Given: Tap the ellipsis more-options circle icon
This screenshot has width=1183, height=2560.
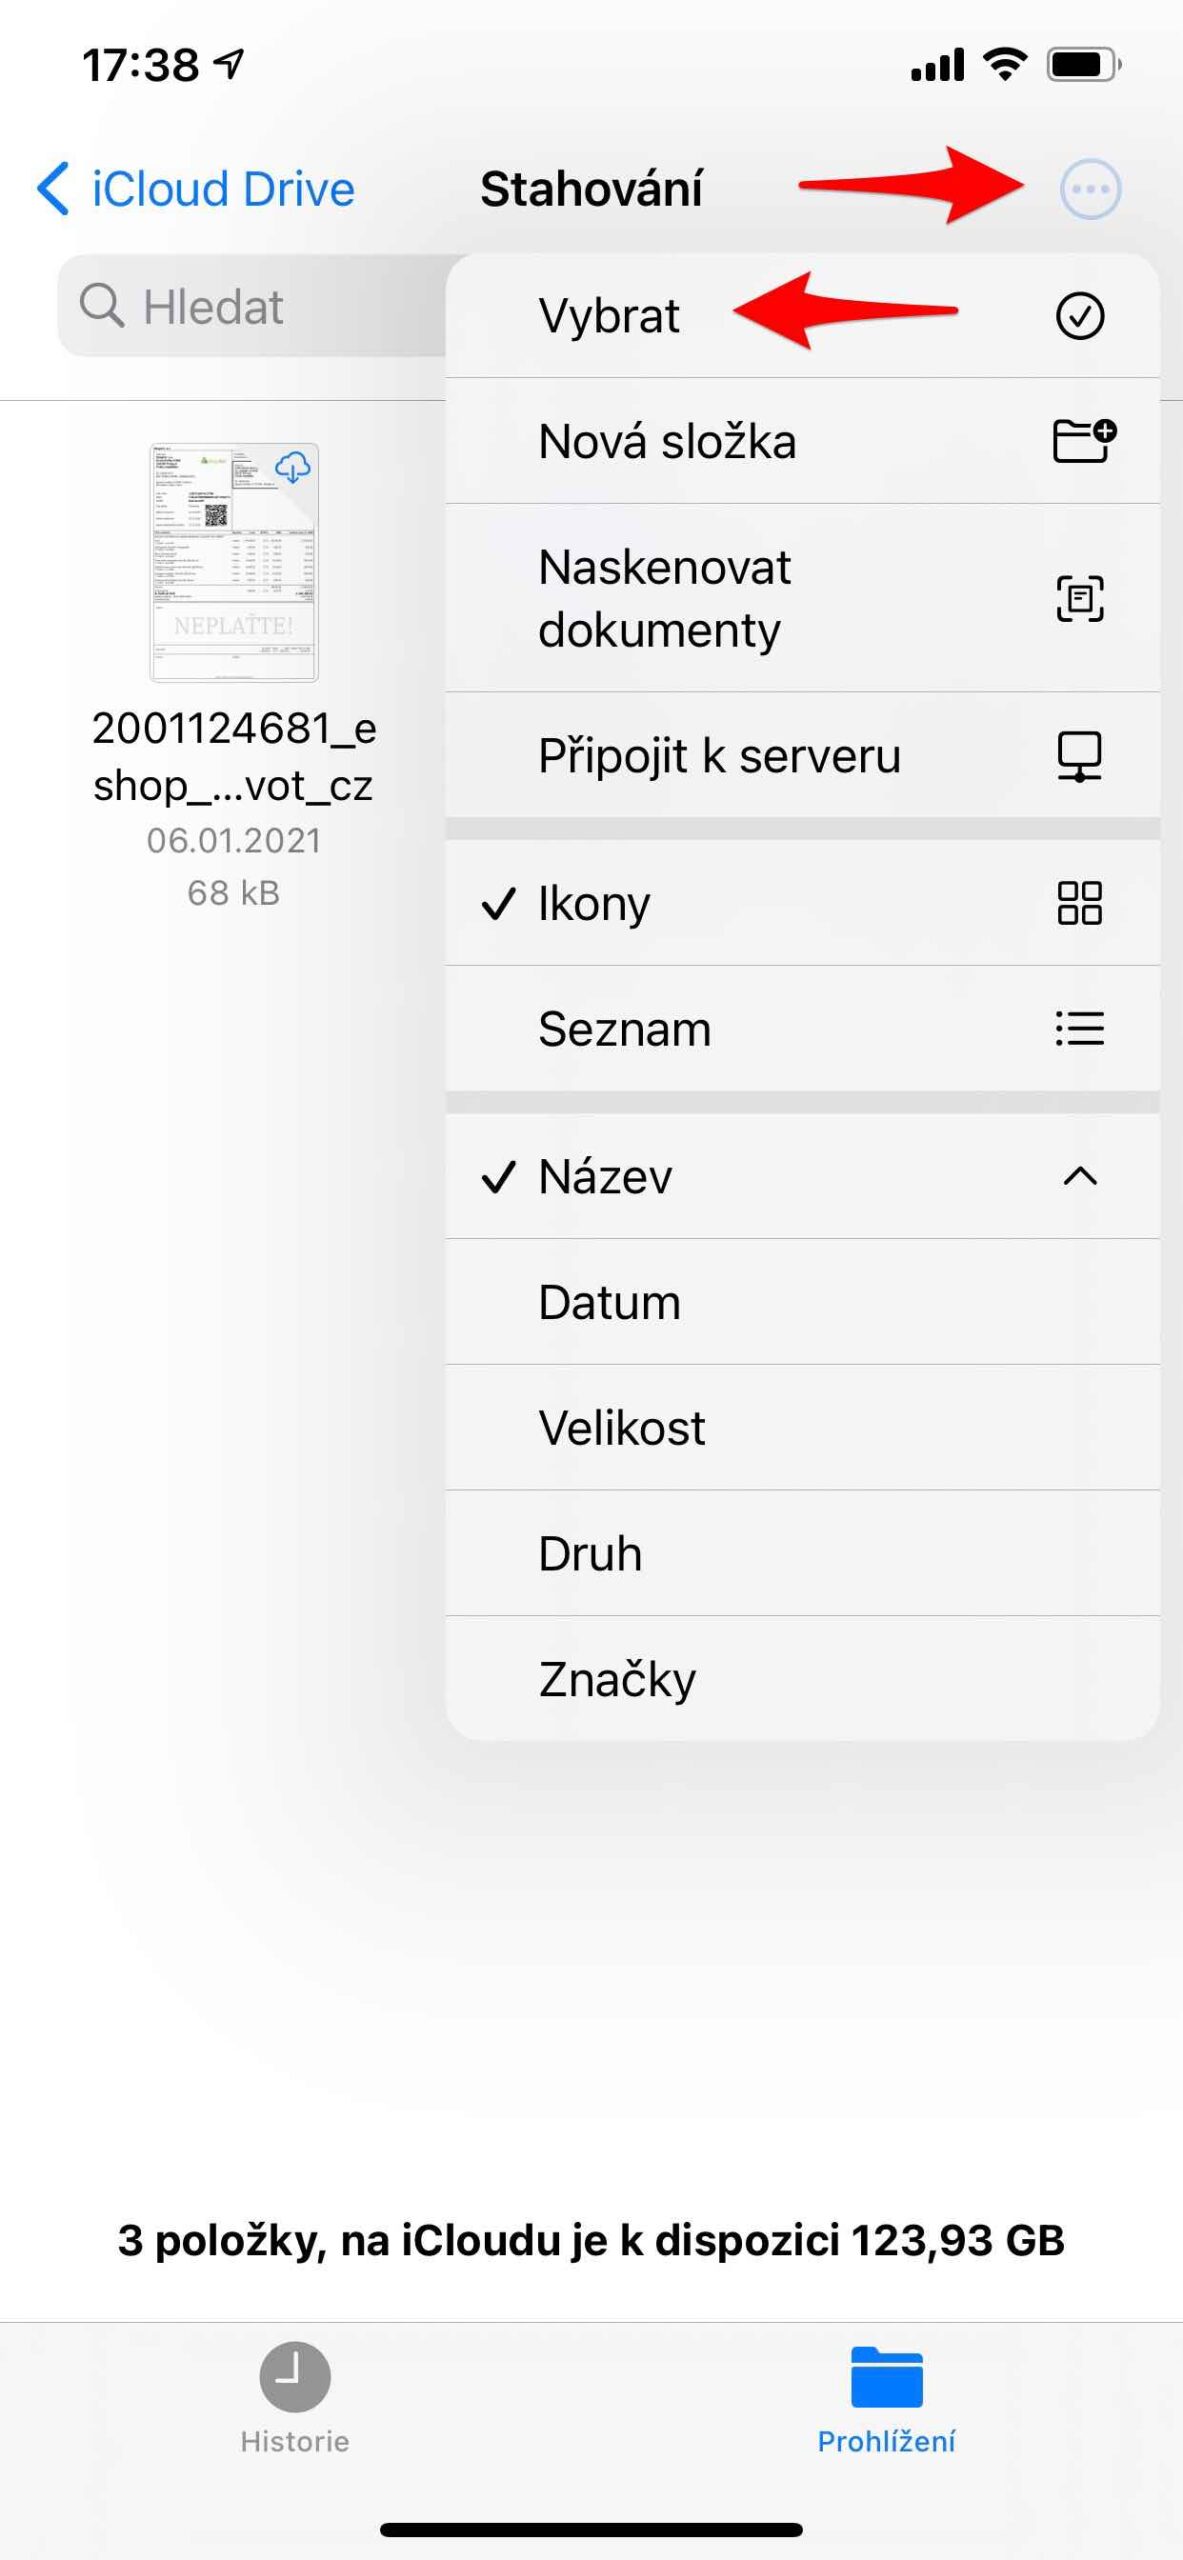Looking at the screenshot, I should point(1089,189).
